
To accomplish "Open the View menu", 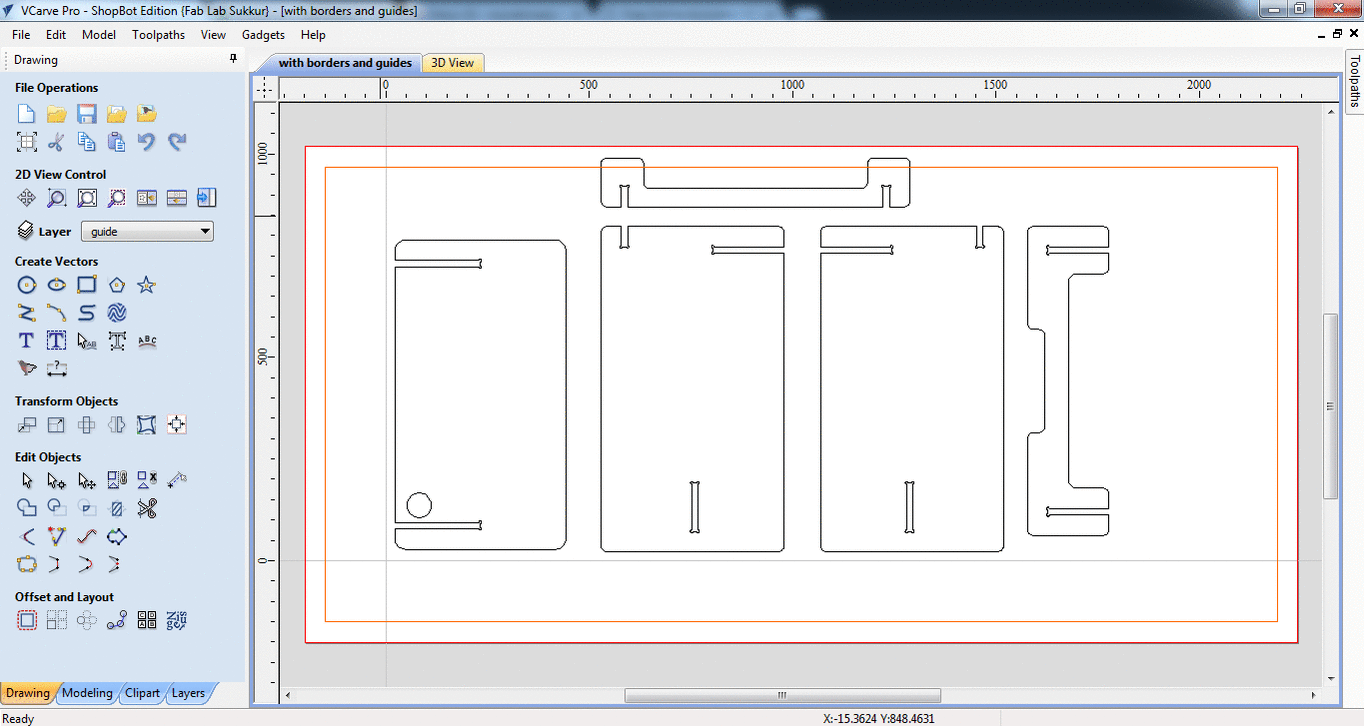I will (213, 34).
